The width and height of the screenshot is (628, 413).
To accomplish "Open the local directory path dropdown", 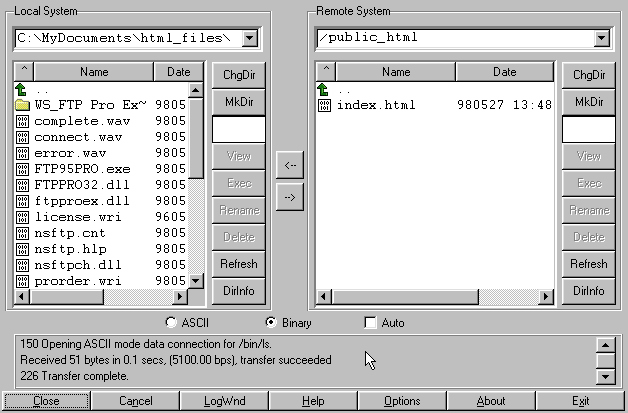I will coord(250,38).
